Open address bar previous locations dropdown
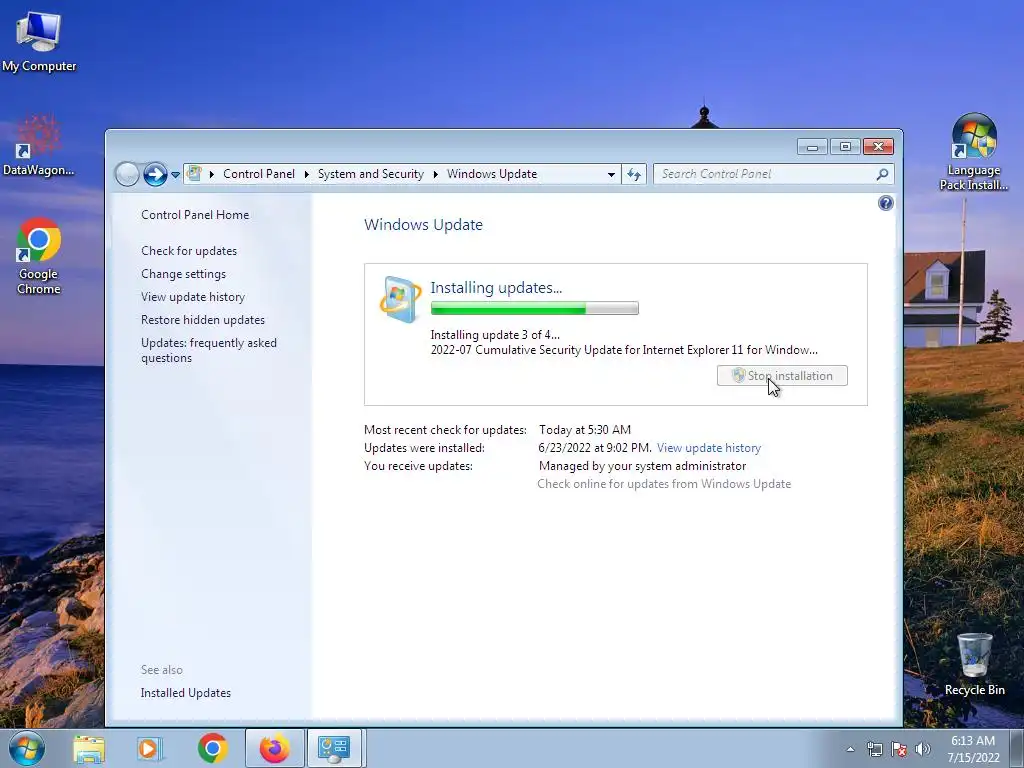Screen dimensions: 1024x768 click(x=611, y=174)
